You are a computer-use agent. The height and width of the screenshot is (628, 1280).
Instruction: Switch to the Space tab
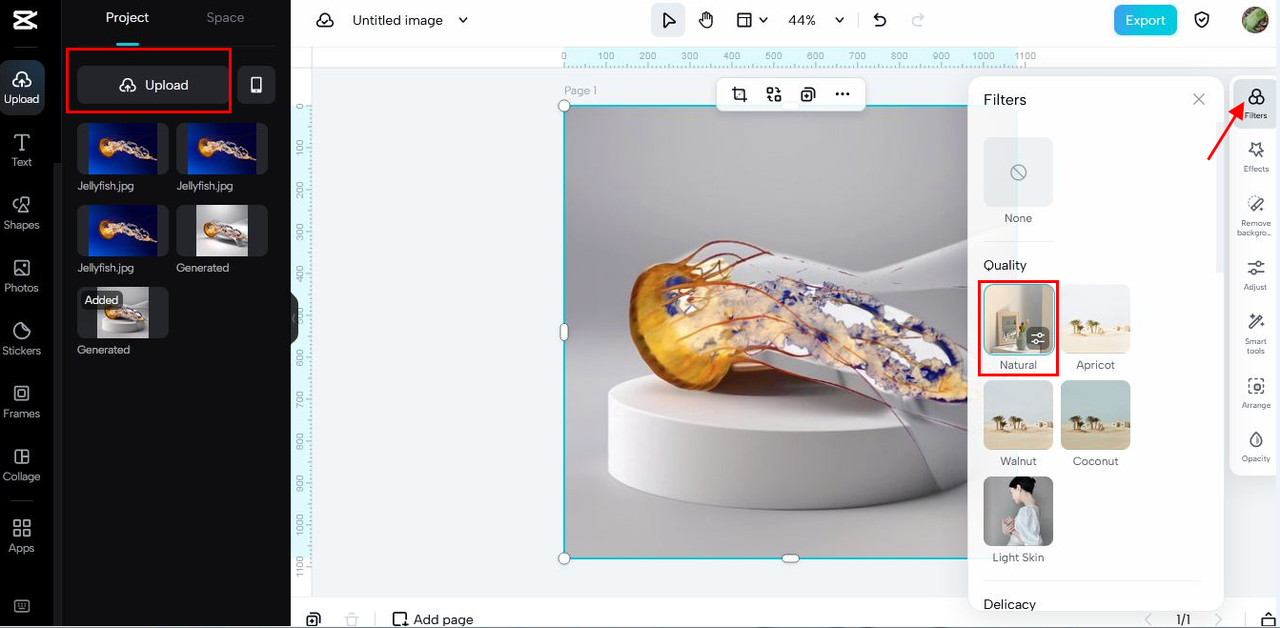225,18
